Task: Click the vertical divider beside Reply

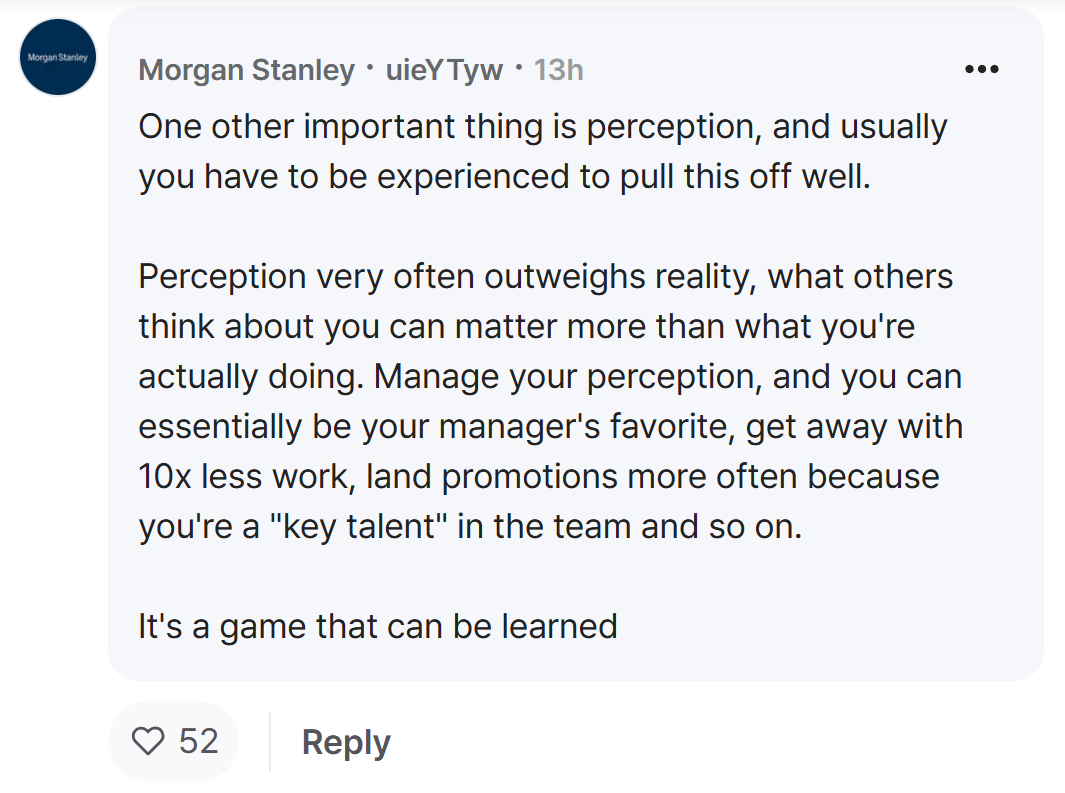Action: click(270, 741)
